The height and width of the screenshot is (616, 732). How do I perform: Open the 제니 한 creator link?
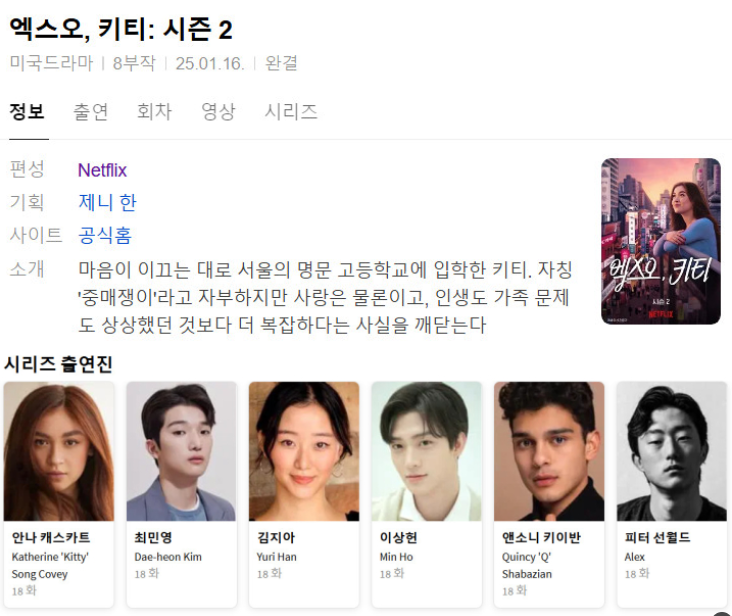click(107, 203)
